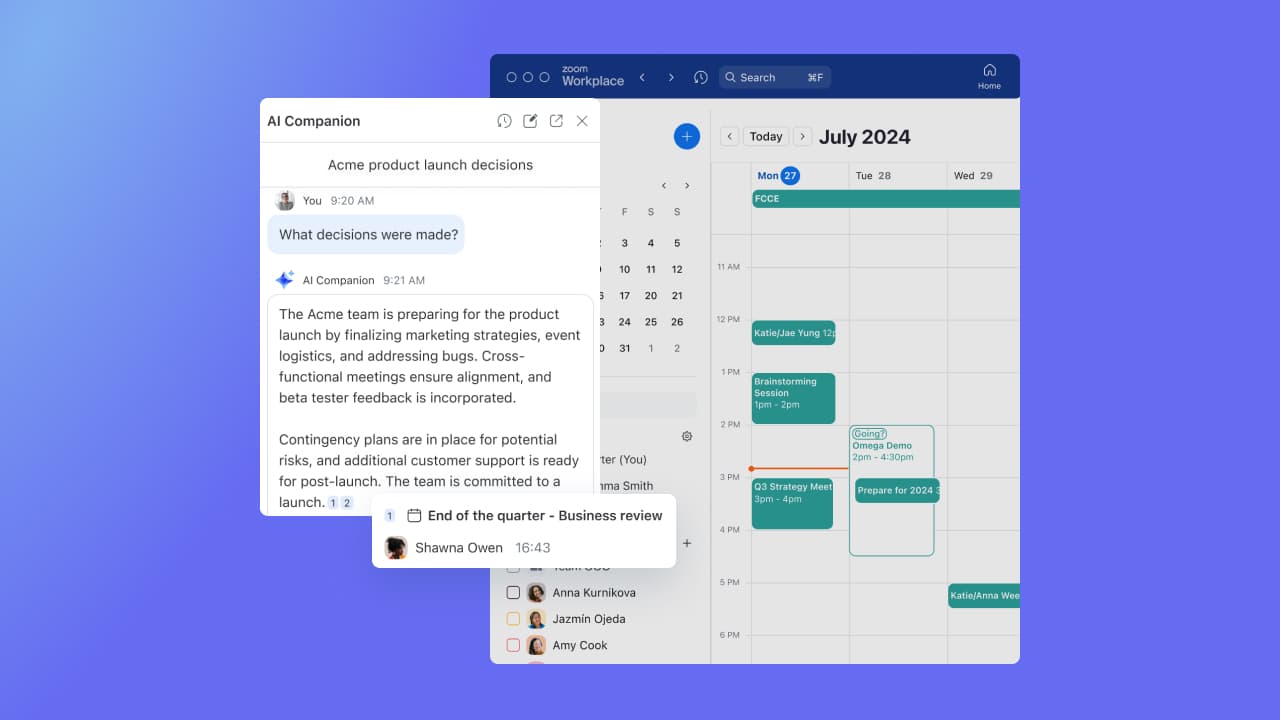Start a new AI Companion chat

click(530, 121)
